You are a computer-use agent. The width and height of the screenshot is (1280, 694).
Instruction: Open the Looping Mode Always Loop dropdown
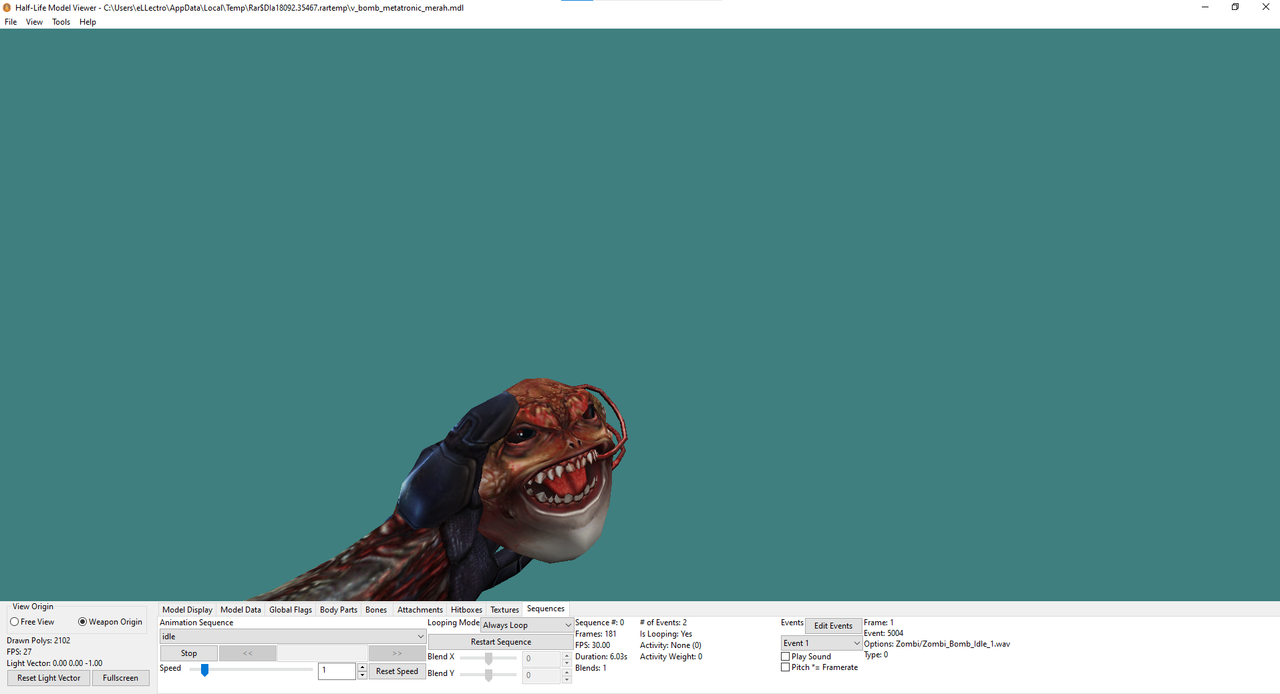coord(526,625)
